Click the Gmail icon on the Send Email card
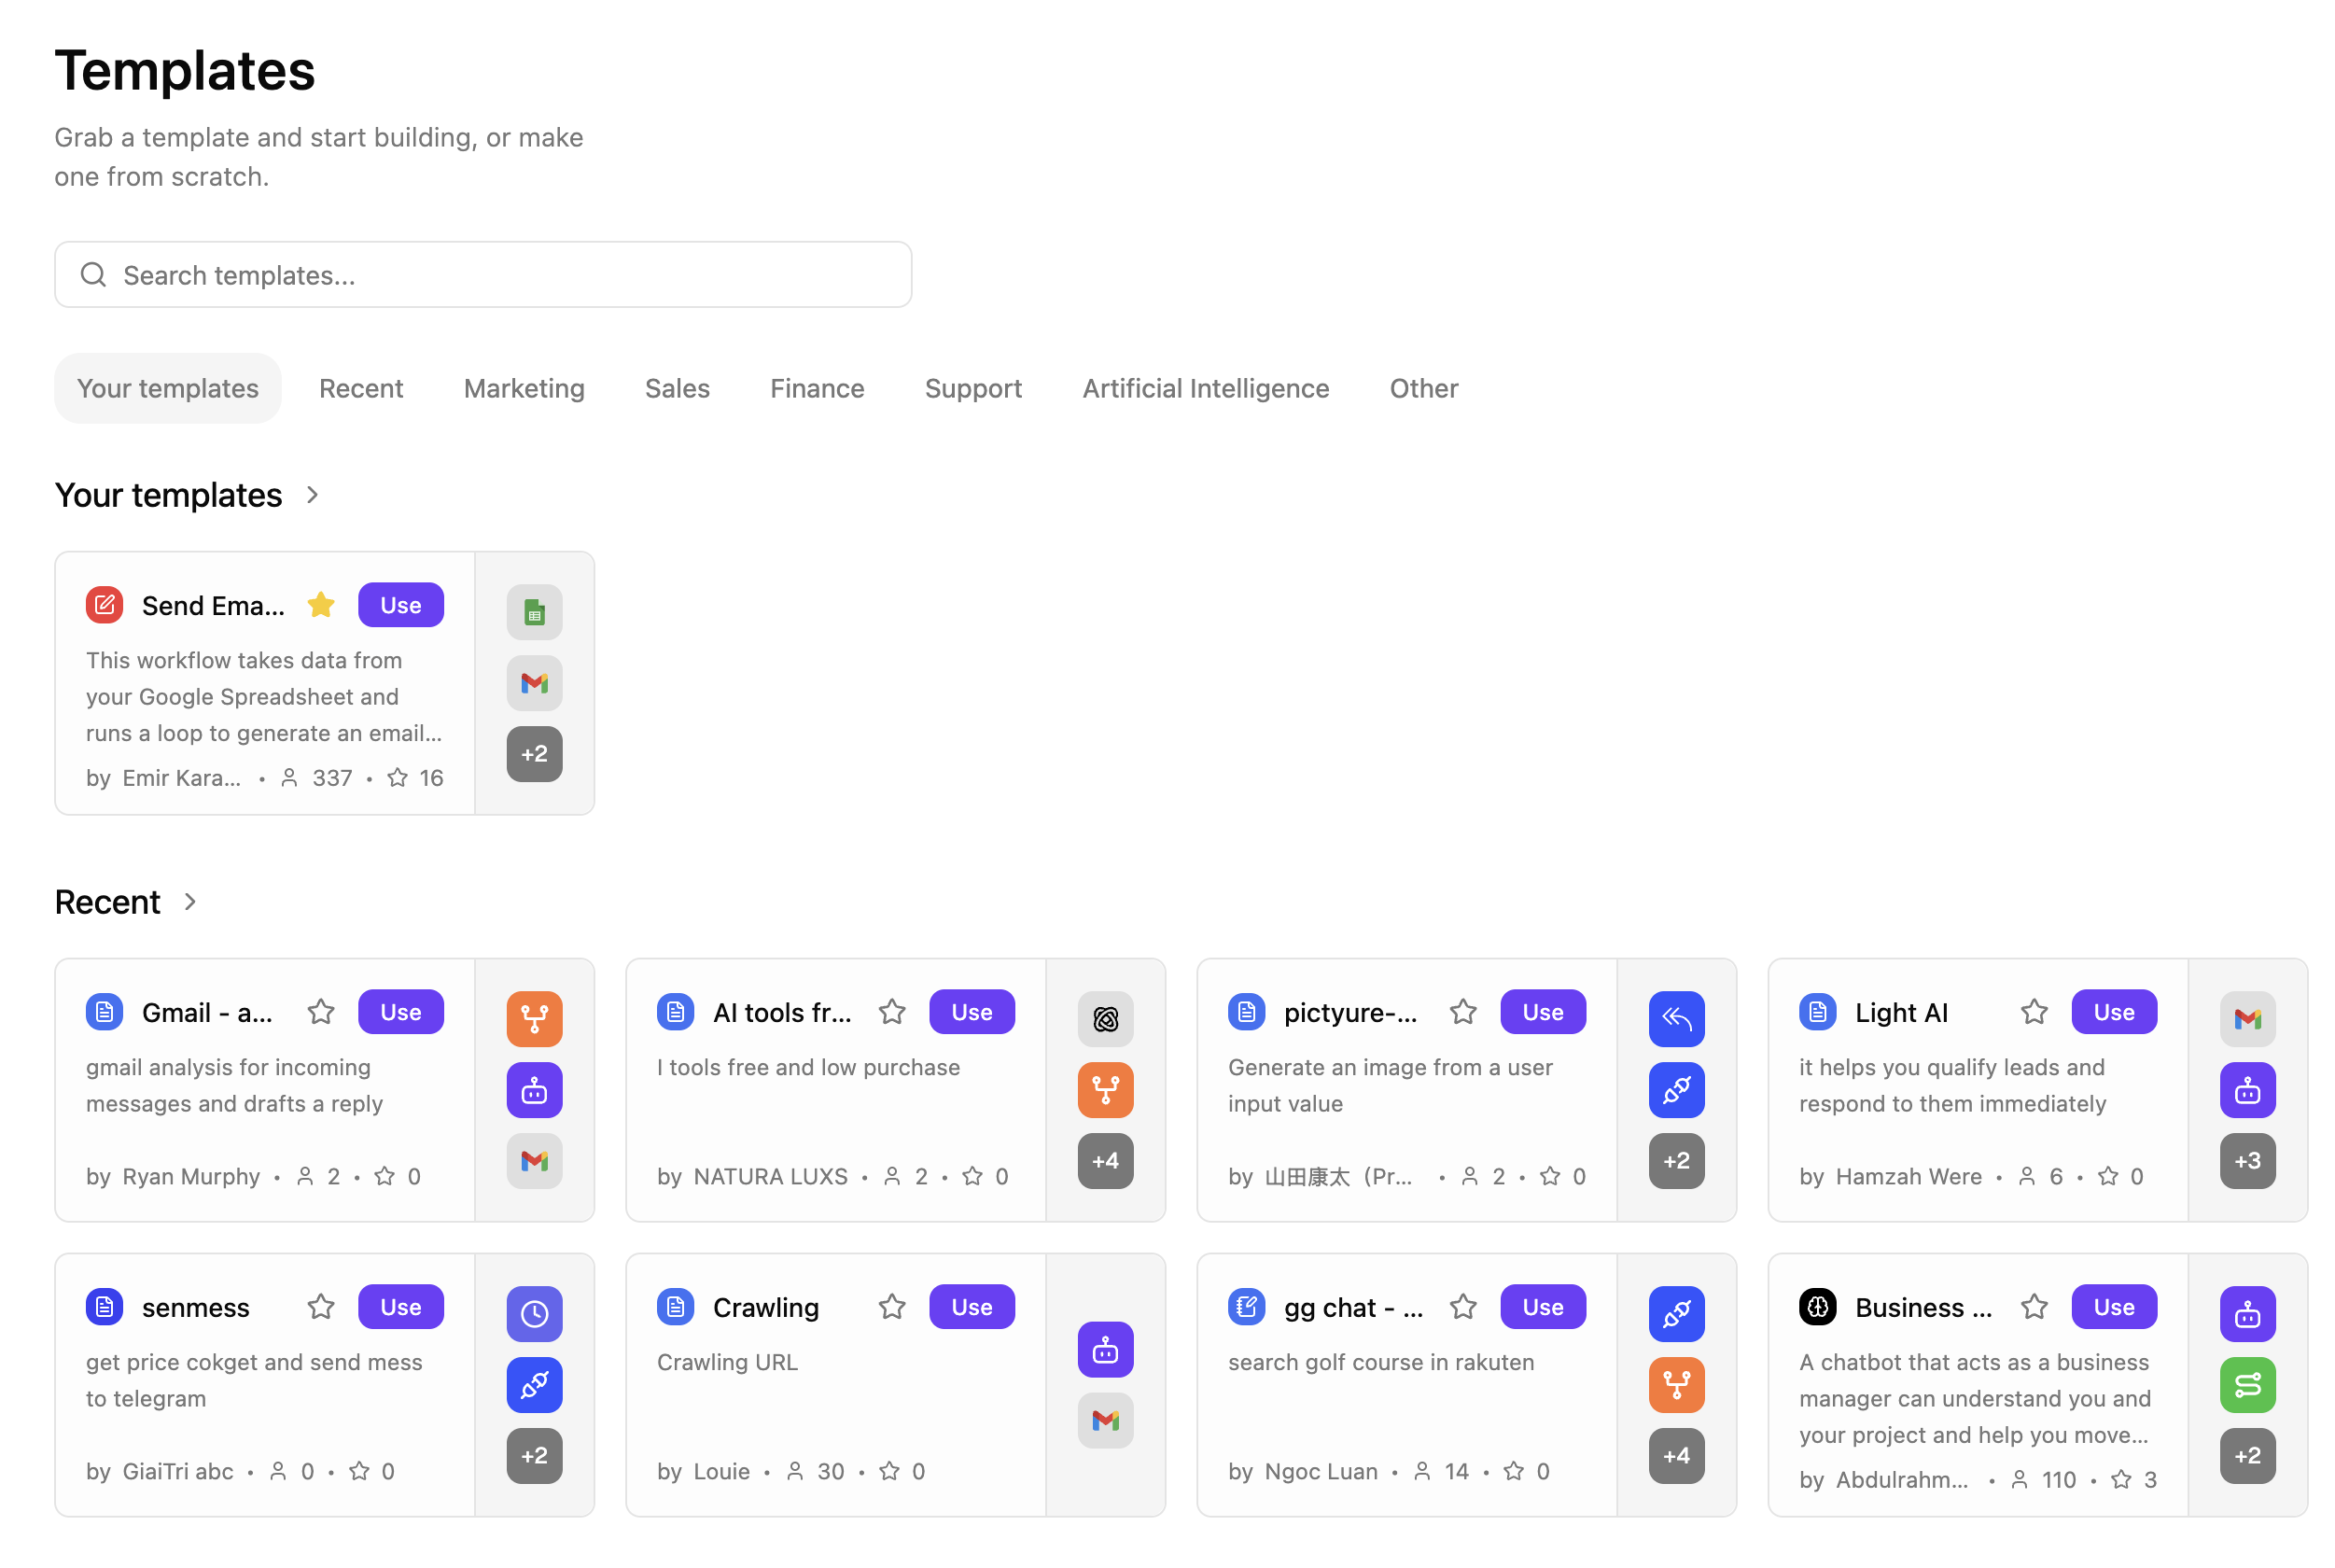2335x1568 pixels. (535, 683)
